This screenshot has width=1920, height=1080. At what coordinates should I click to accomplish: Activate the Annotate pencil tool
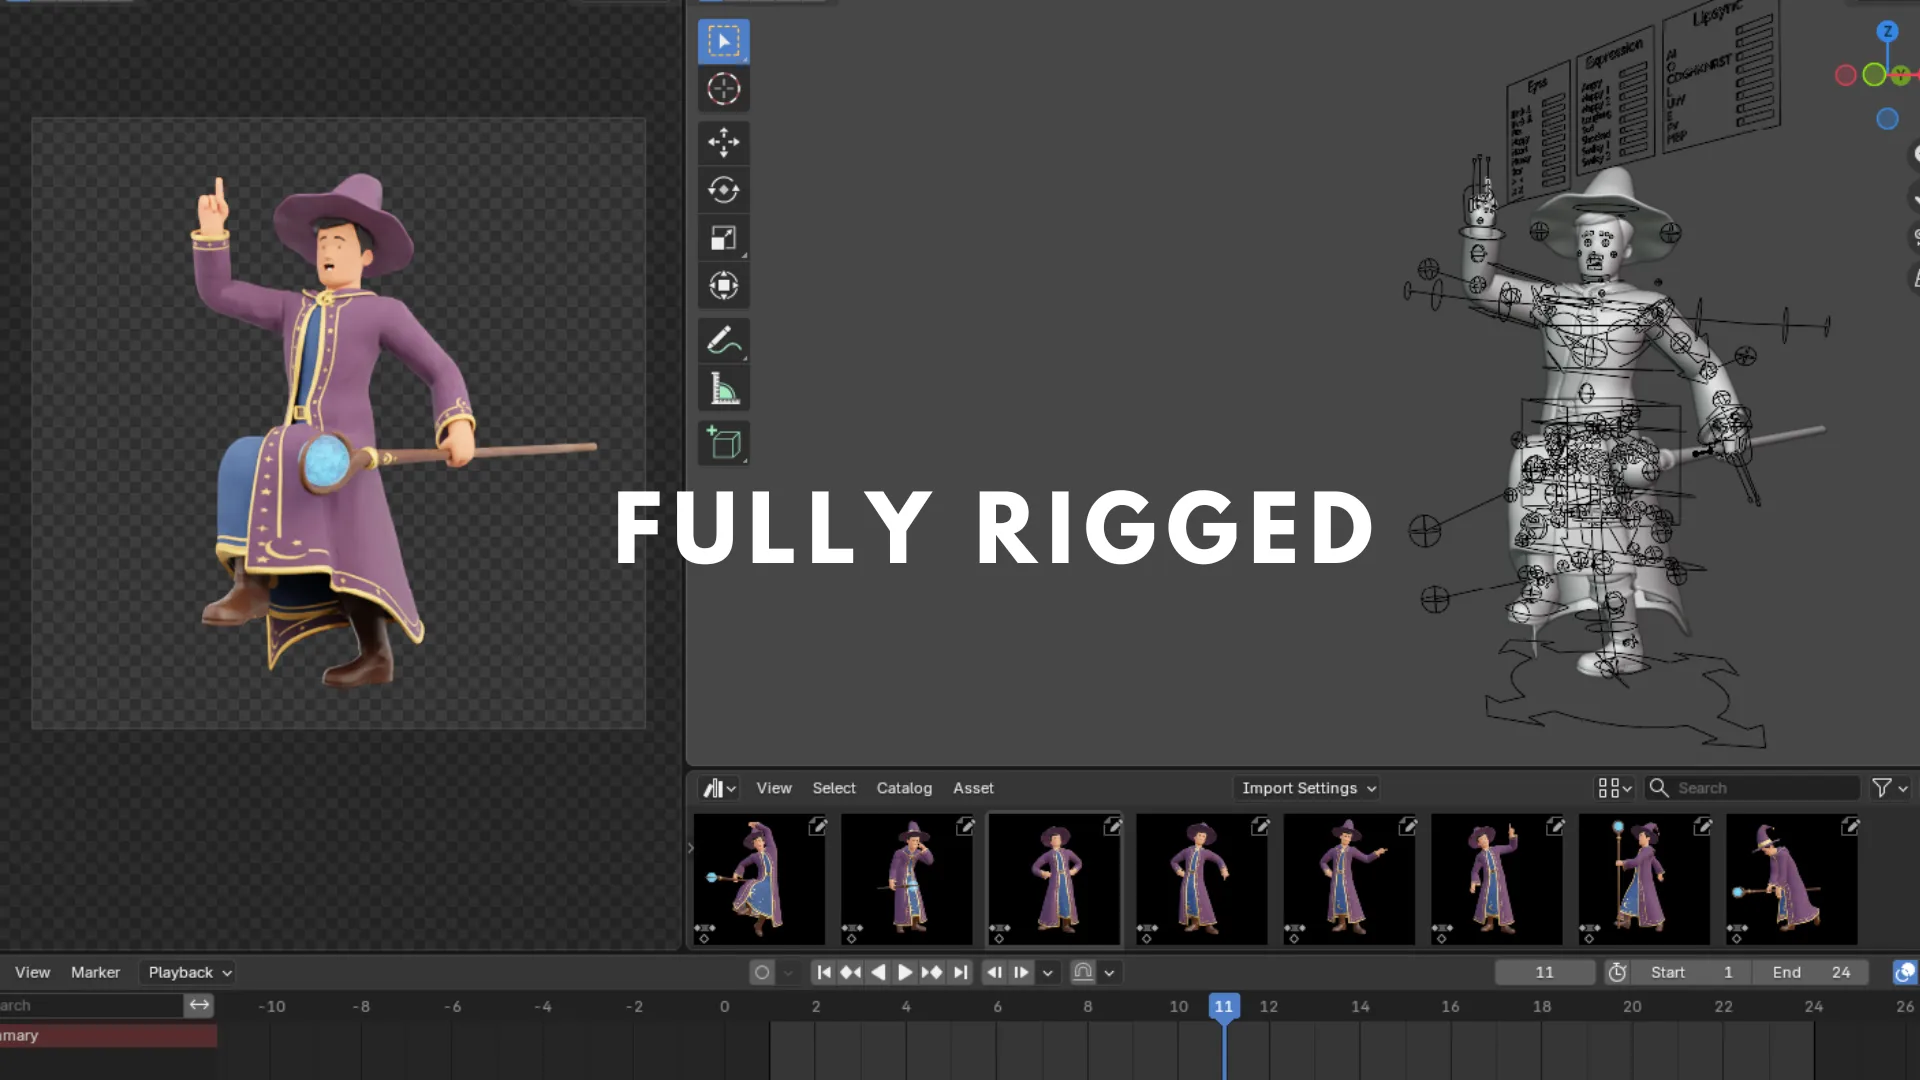(723, 341)
